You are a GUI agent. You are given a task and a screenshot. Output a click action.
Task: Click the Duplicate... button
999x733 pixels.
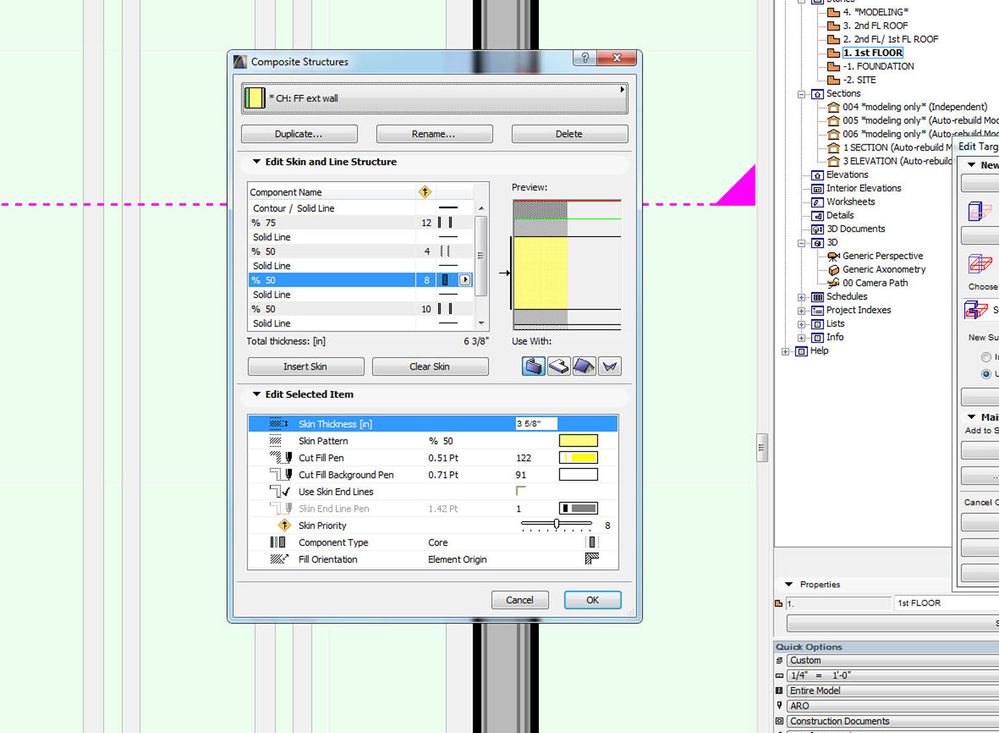[299, 134]
